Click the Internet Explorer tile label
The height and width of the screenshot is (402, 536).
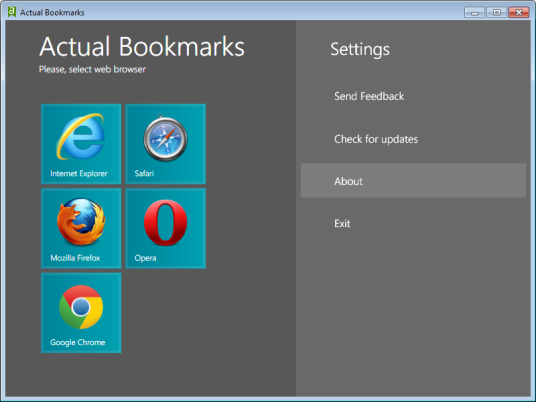click(x=79, y=174)
